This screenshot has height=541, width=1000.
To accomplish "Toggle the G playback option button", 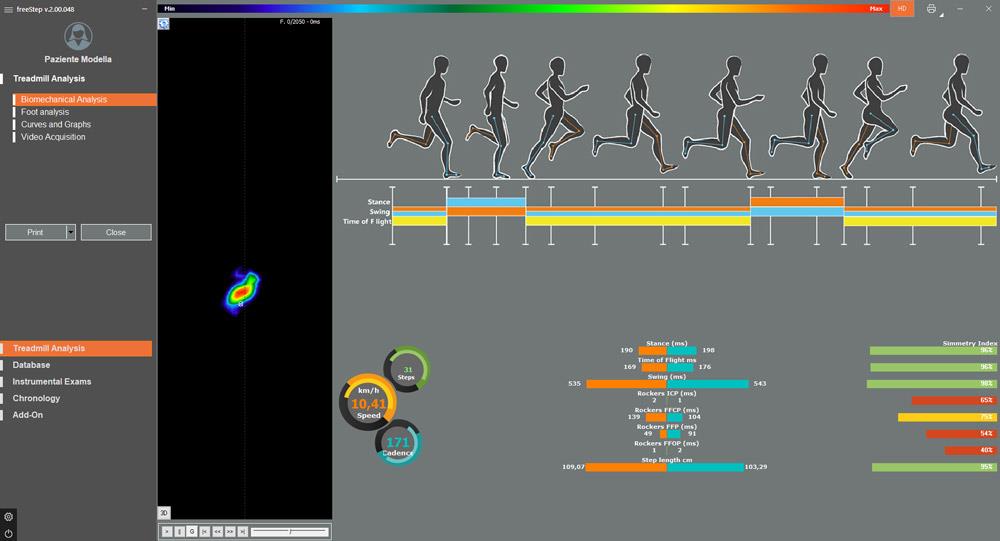I will 192,532.
